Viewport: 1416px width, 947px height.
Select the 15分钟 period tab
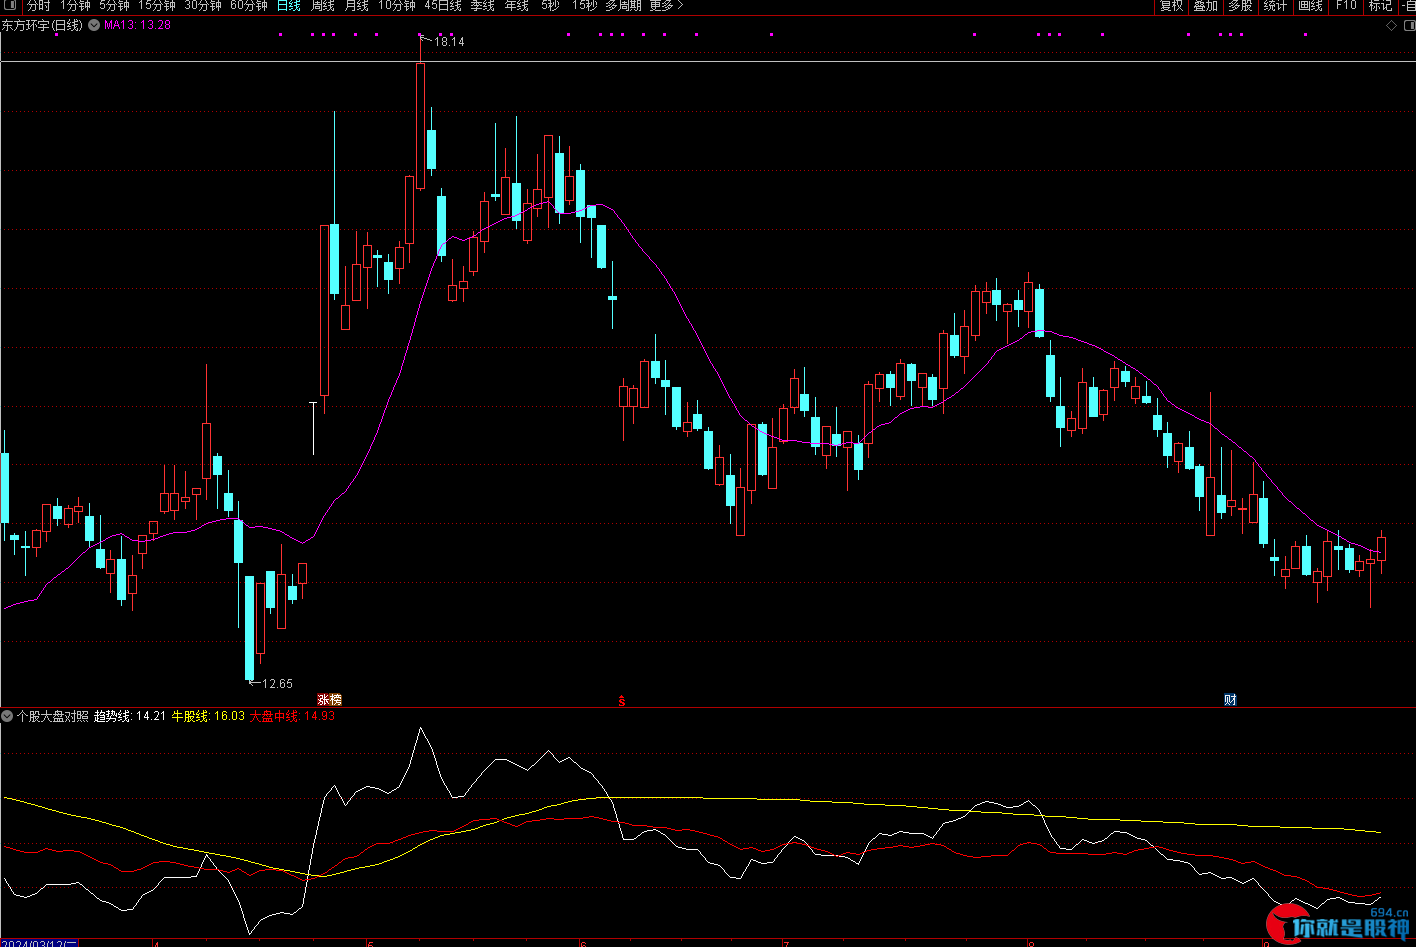157,5
